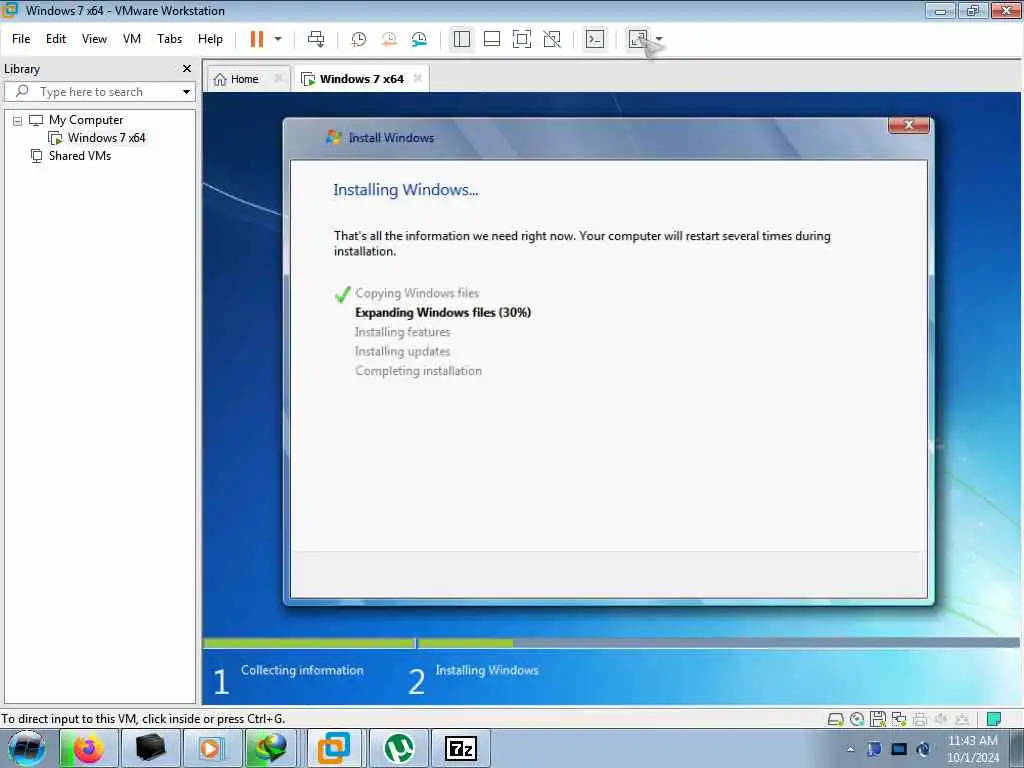The height and width of the screenshot is (768, 1024).
Task: Open the VM menu
Action: (132, 39)
